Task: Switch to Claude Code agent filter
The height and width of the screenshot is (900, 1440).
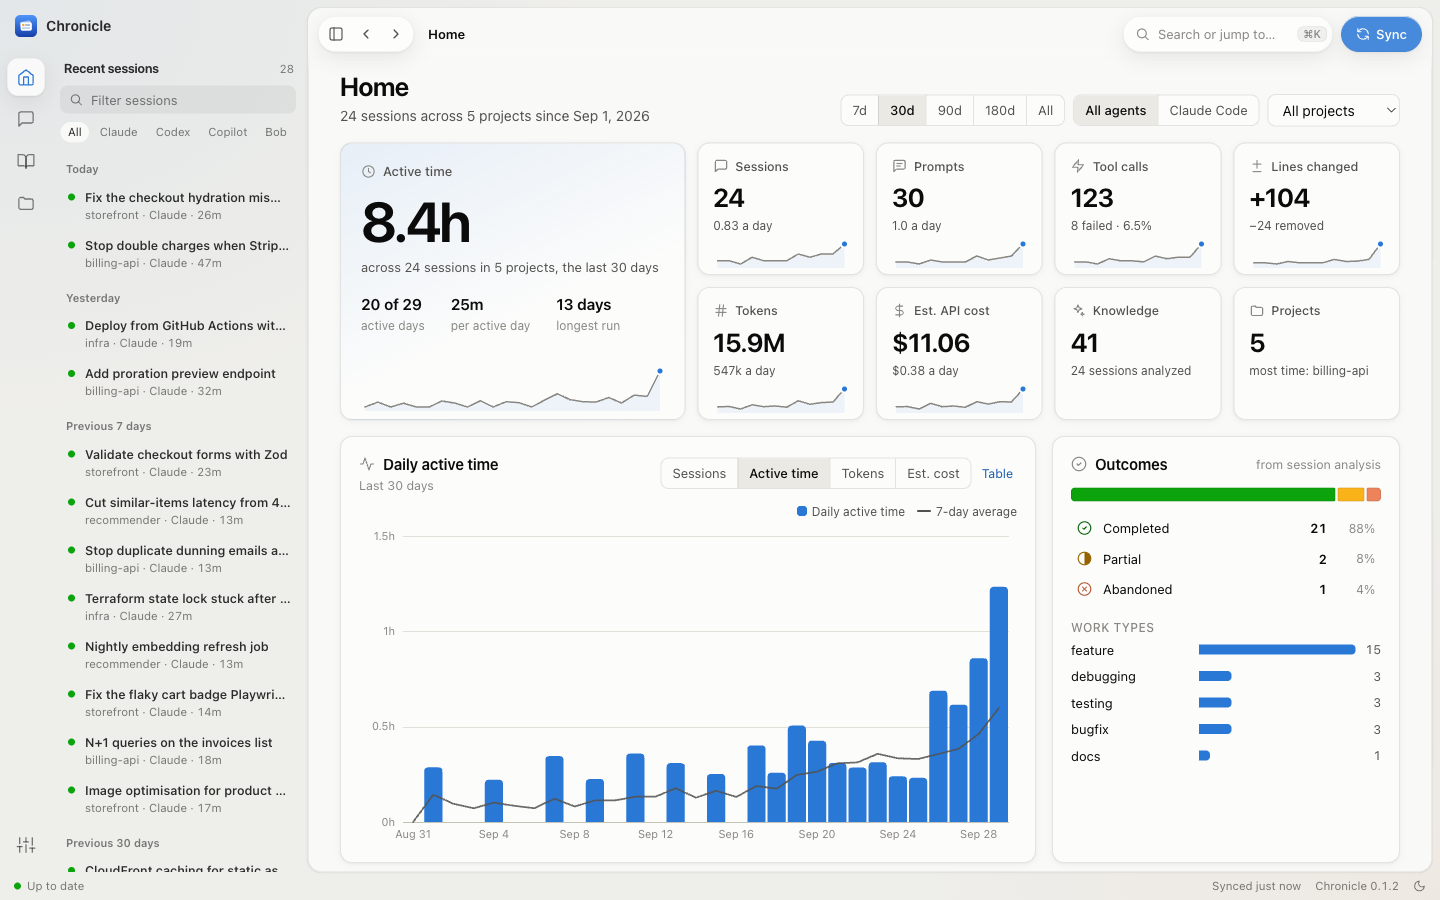Action: pos(1208,110)
